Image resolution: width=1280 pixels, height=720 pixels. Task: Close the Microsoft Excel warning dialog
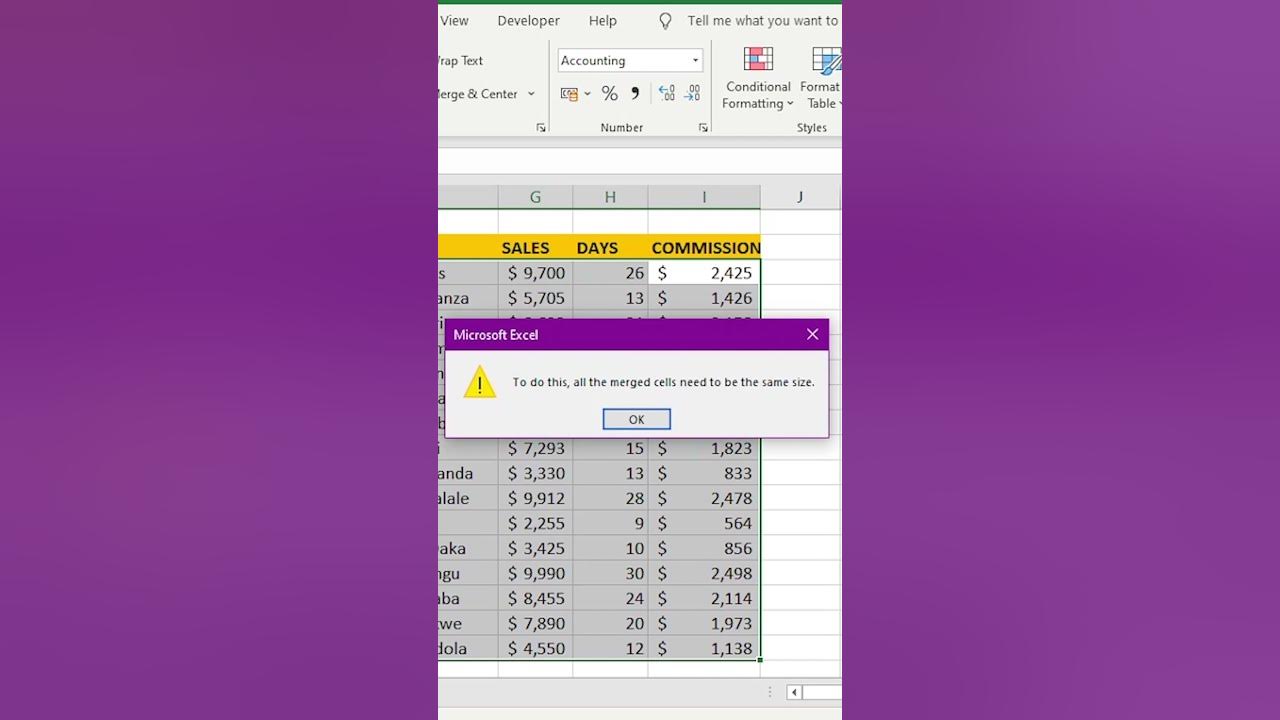pyautogui.click(x=812, y=334)
